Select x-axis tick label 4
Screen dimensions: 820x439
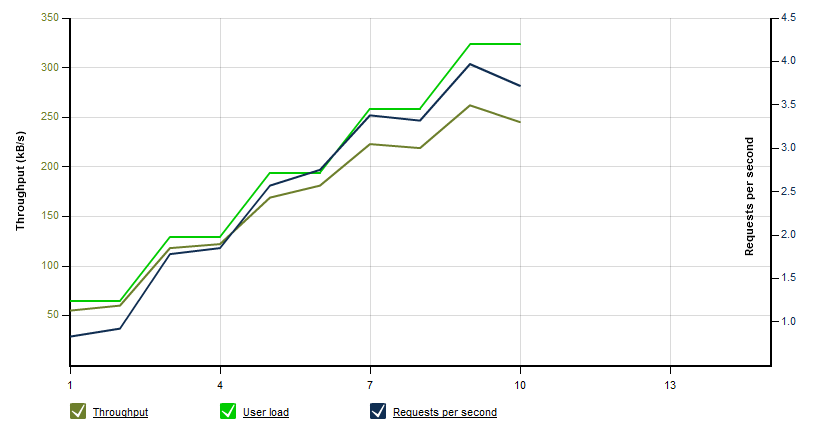click(x=220, y=386)
